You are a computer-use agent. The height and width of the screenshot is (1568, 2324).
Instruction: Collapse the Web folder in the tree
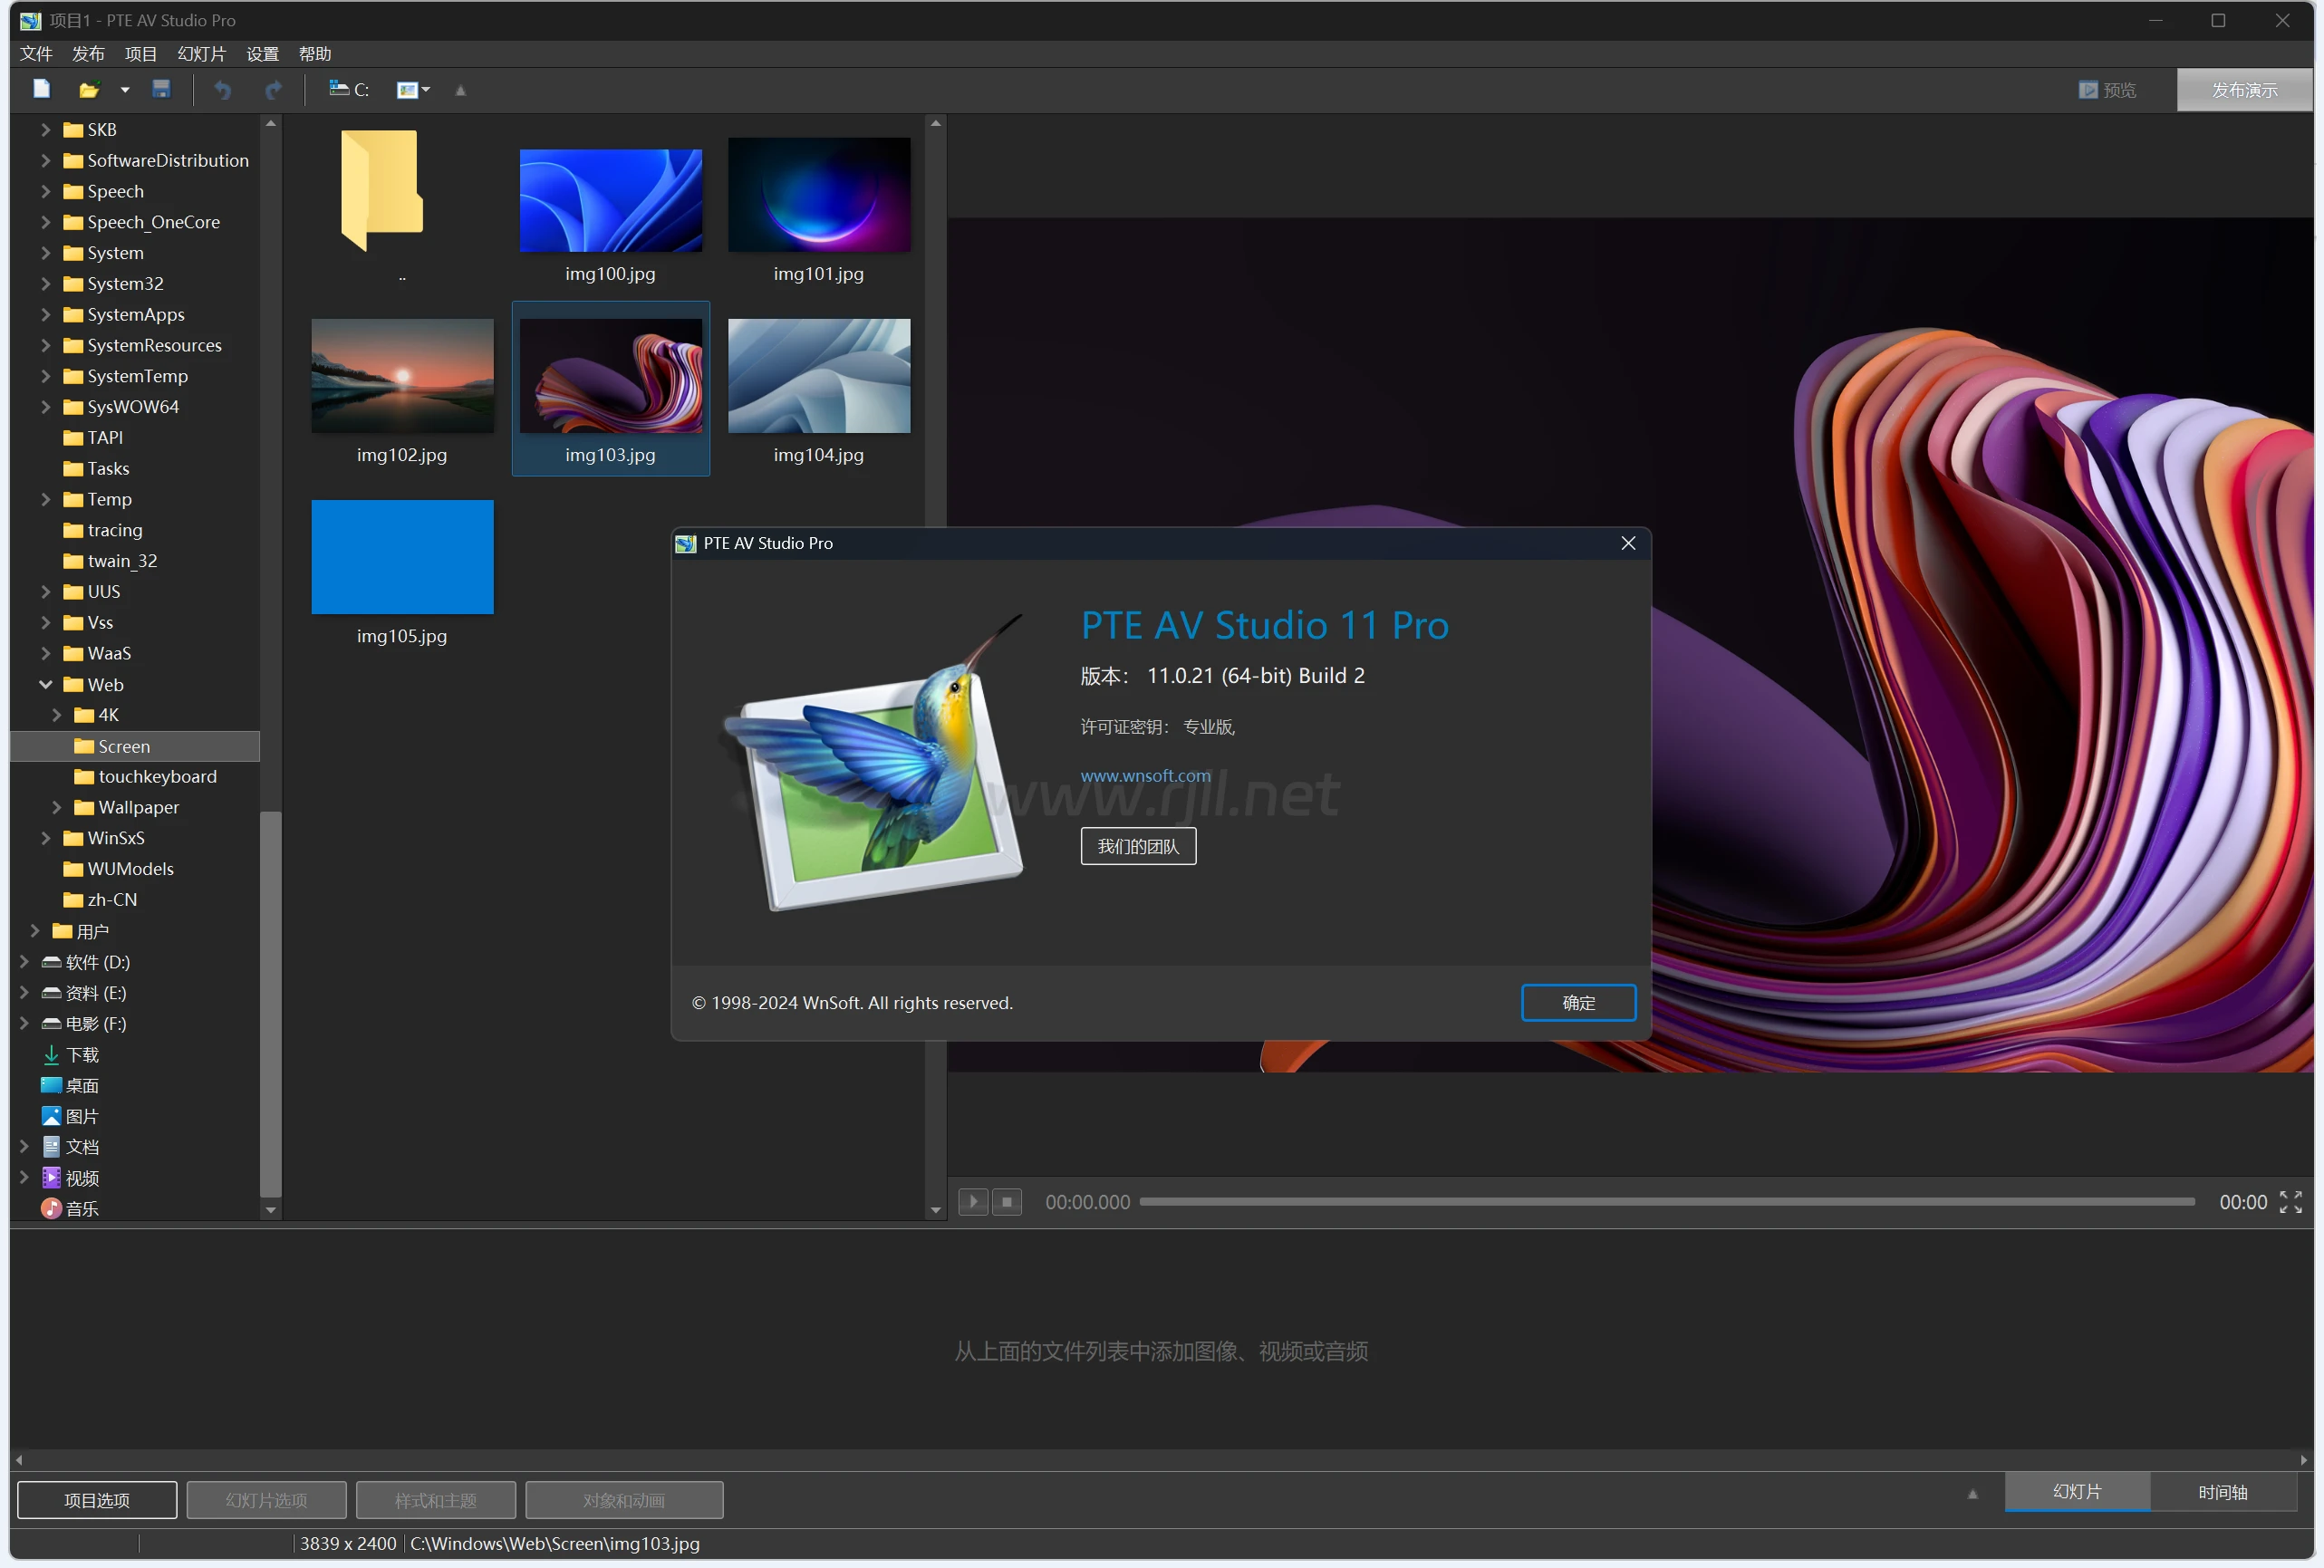click(x=46, y=686)
